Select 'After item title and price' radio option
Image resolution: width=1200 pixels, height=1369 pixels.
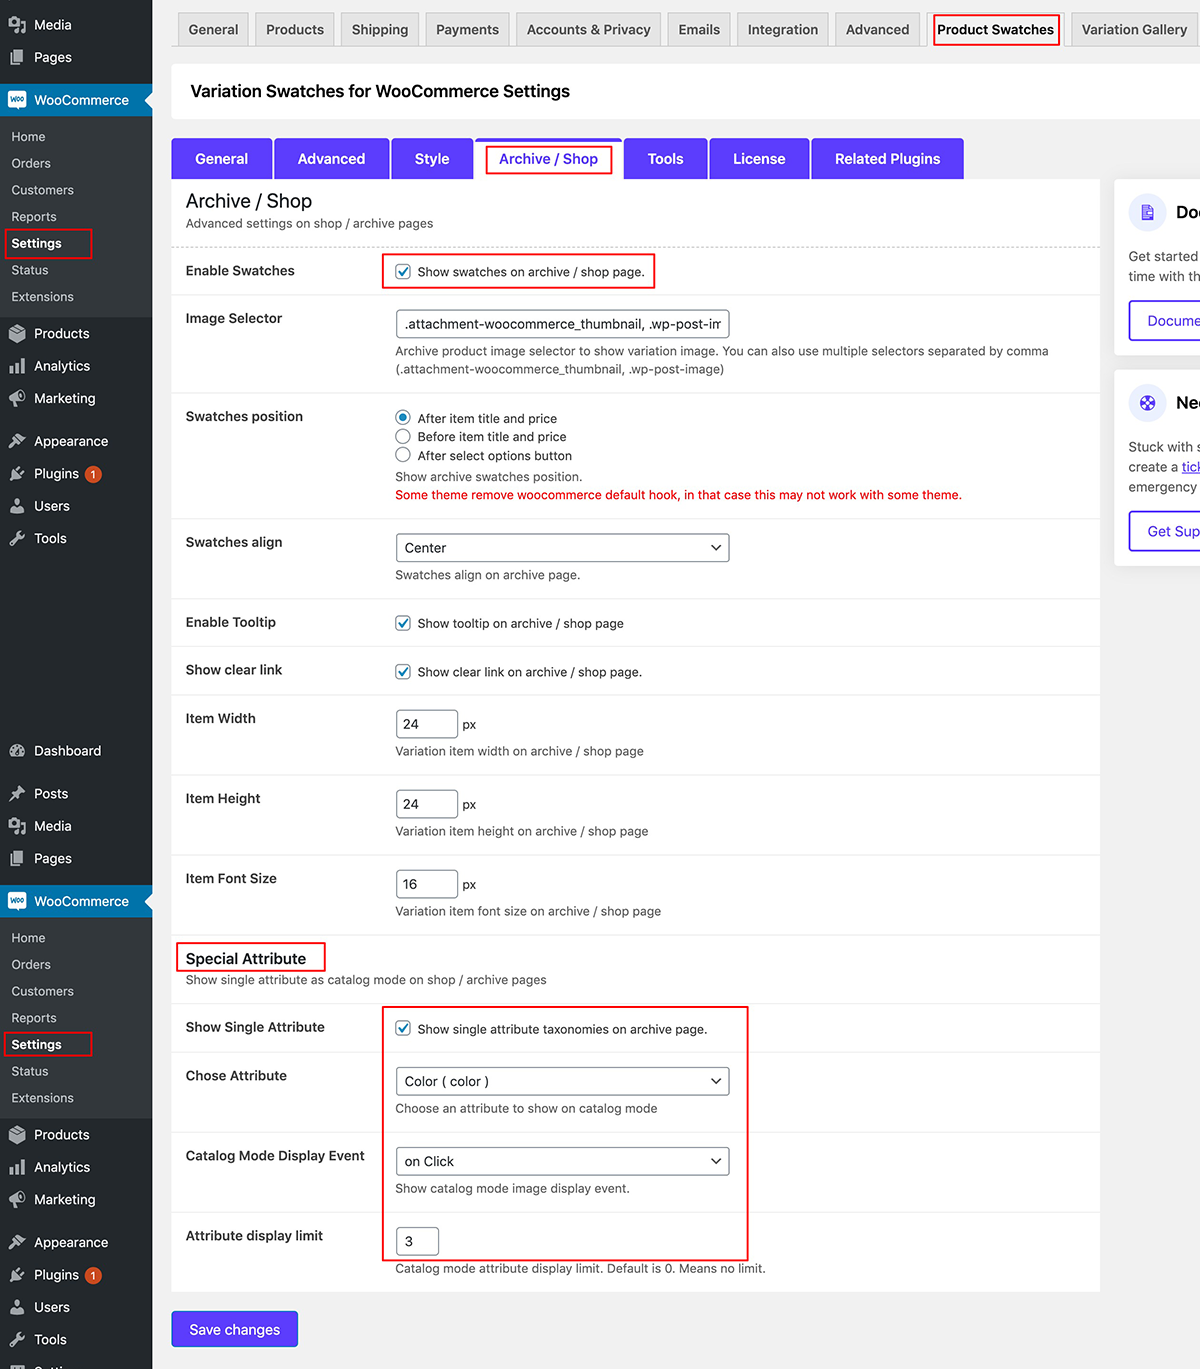tap(403, 418)
